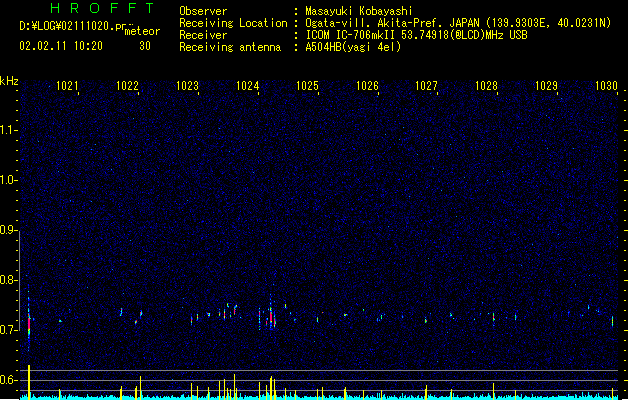Image resolution: width=629 pixels, height=400 pixels.
Task: Click frequency axis label 0.9
Action: coord(8,230)
